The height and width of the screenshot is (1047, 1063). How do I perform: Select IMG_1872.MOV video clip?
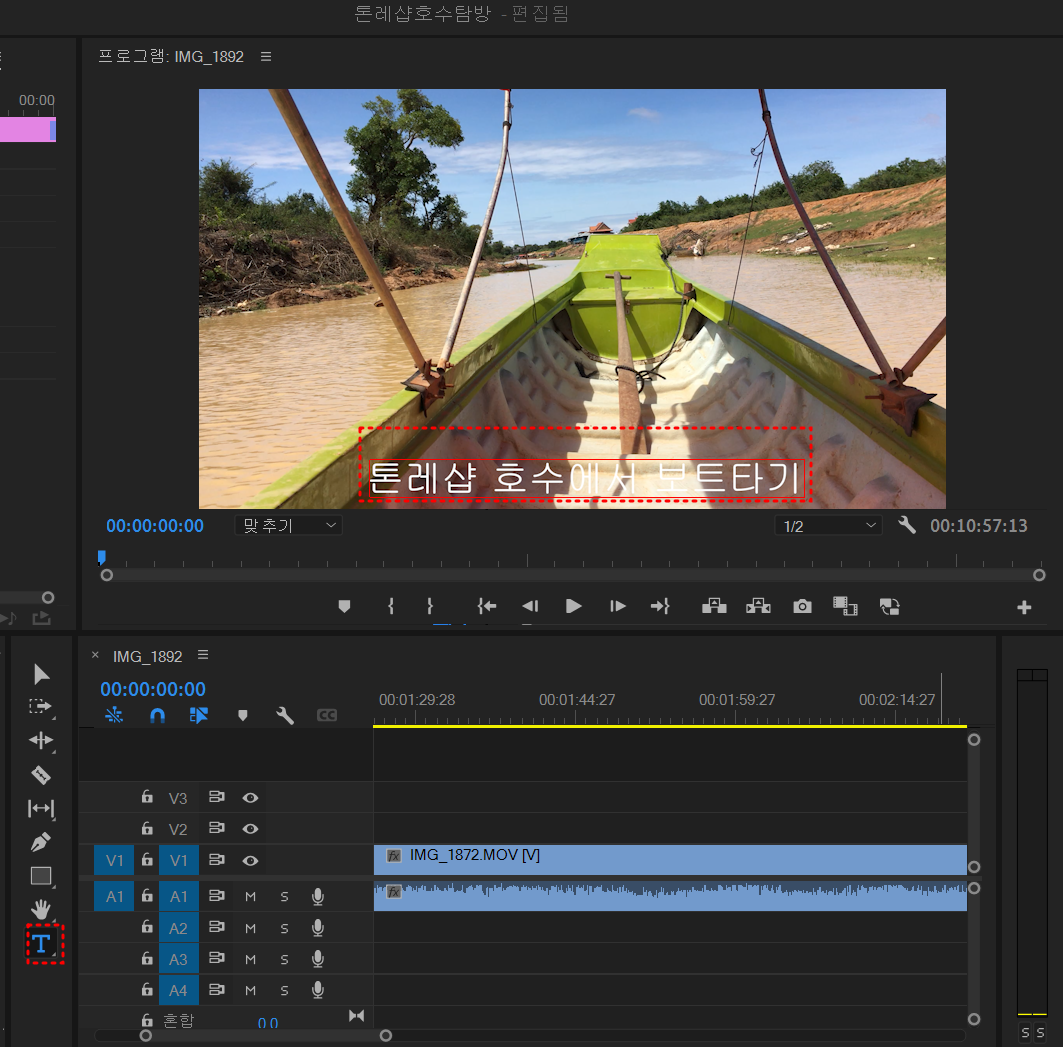pos(670,860)
